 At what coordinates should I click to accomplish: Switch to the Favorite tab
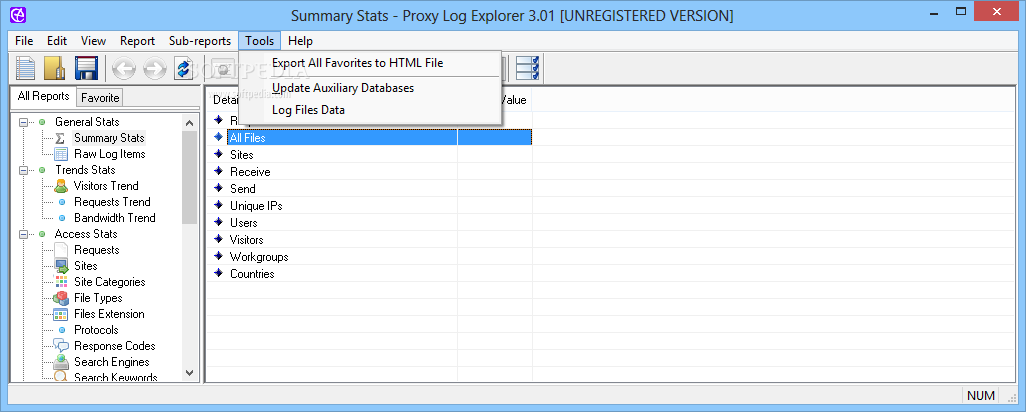tap(100, 97)
